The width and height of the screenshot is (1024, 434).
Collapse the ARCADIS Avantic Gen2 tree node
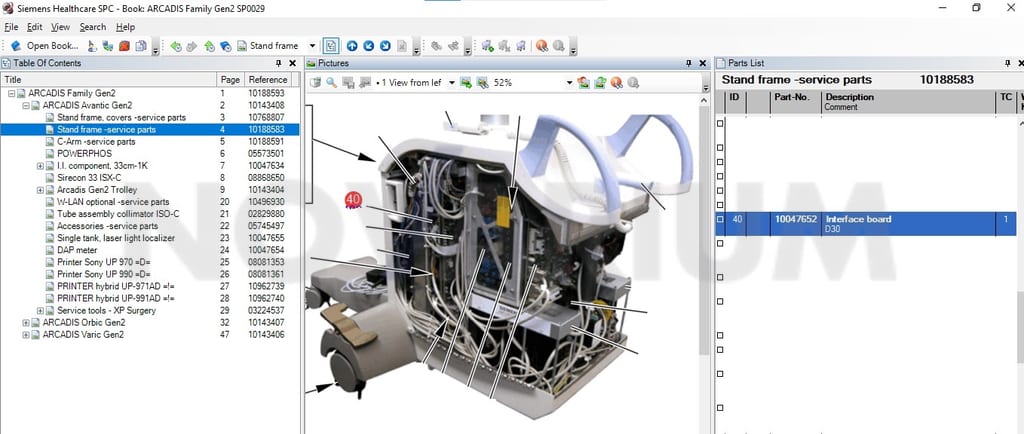(26, 105)
